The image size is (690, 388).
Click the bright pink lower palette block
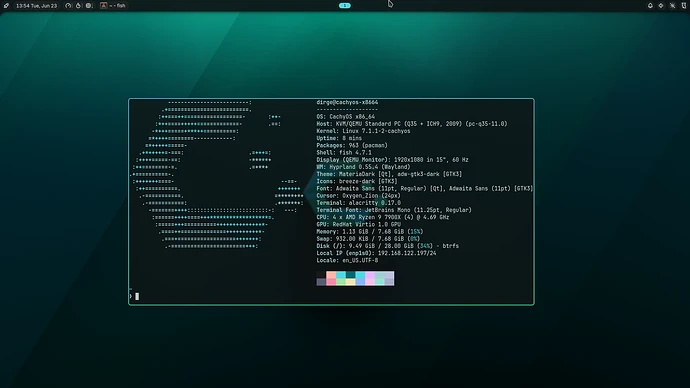(x=331, y=282)
